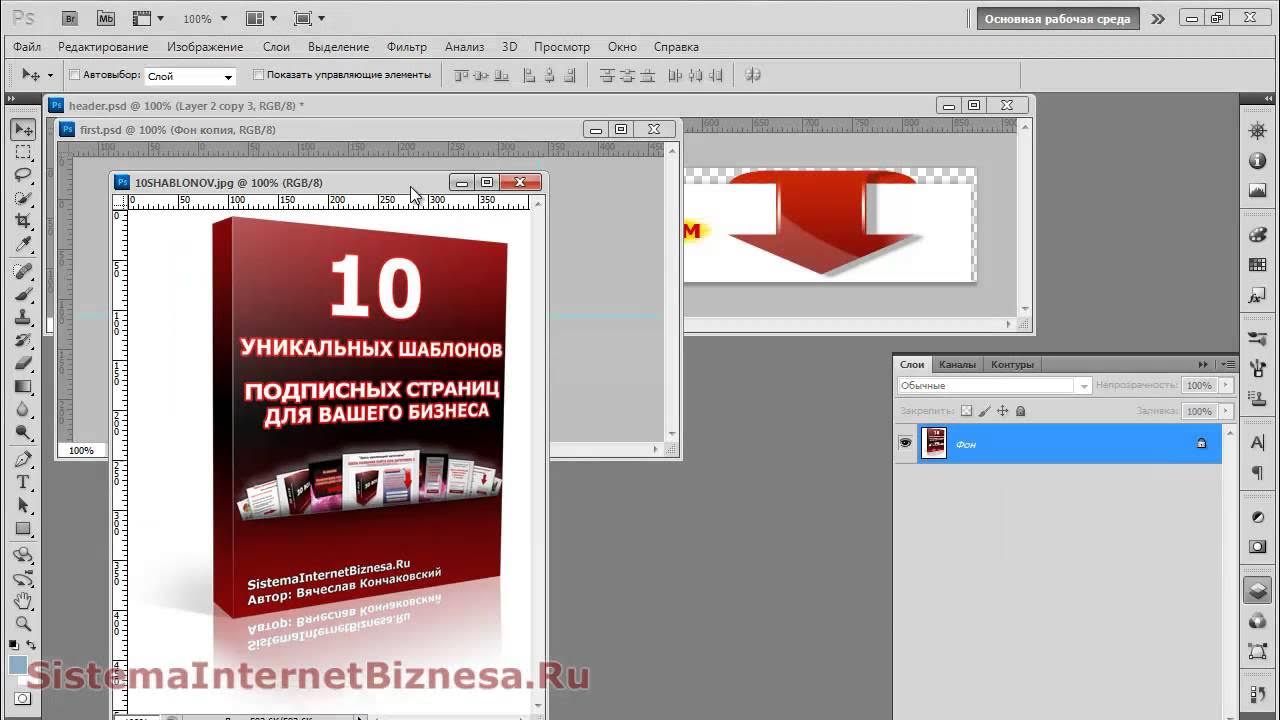Screen dimensions: 1280x720
Task: Open the Фильтр menu
Action: (x=407, y=47)
